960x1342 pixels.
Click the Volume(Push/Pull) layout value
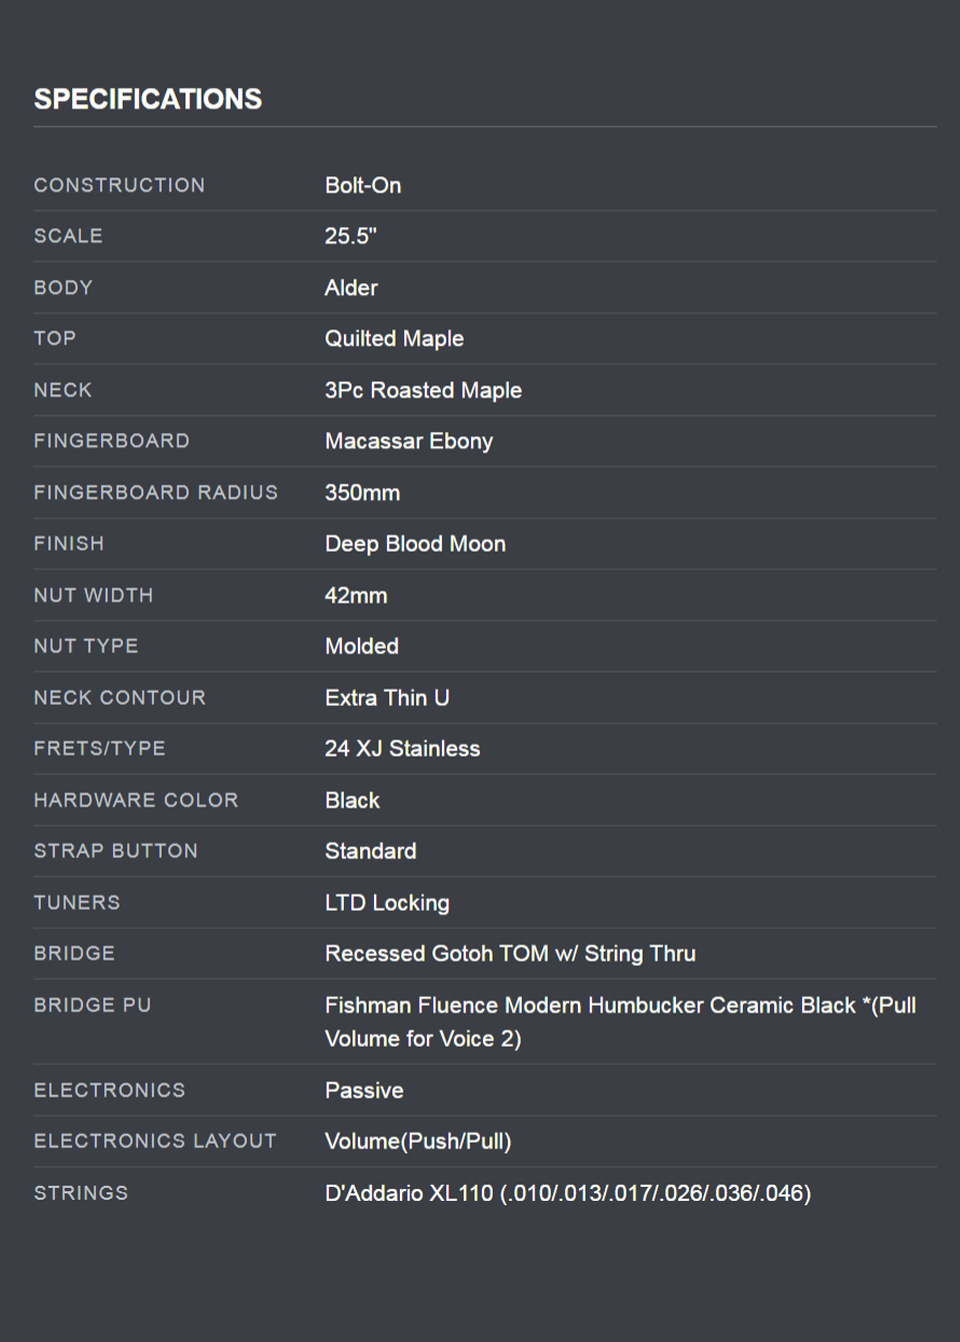[x=418, y=1142]
